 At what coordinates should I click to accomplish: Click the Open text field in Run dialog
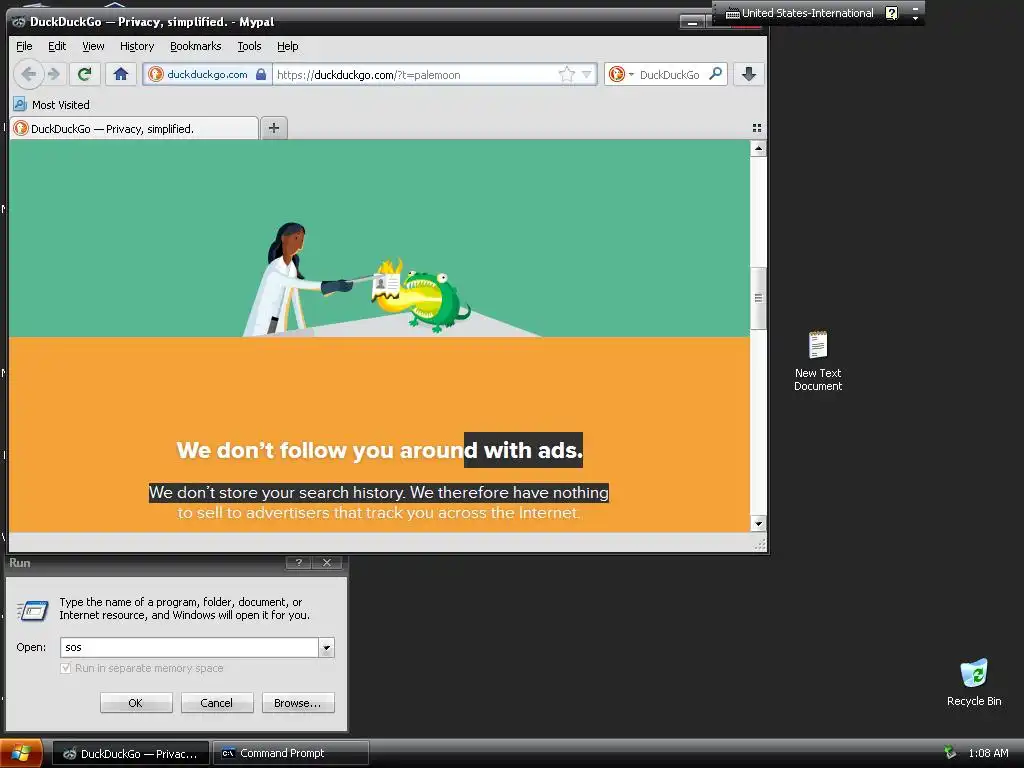(x=189, y=647)
